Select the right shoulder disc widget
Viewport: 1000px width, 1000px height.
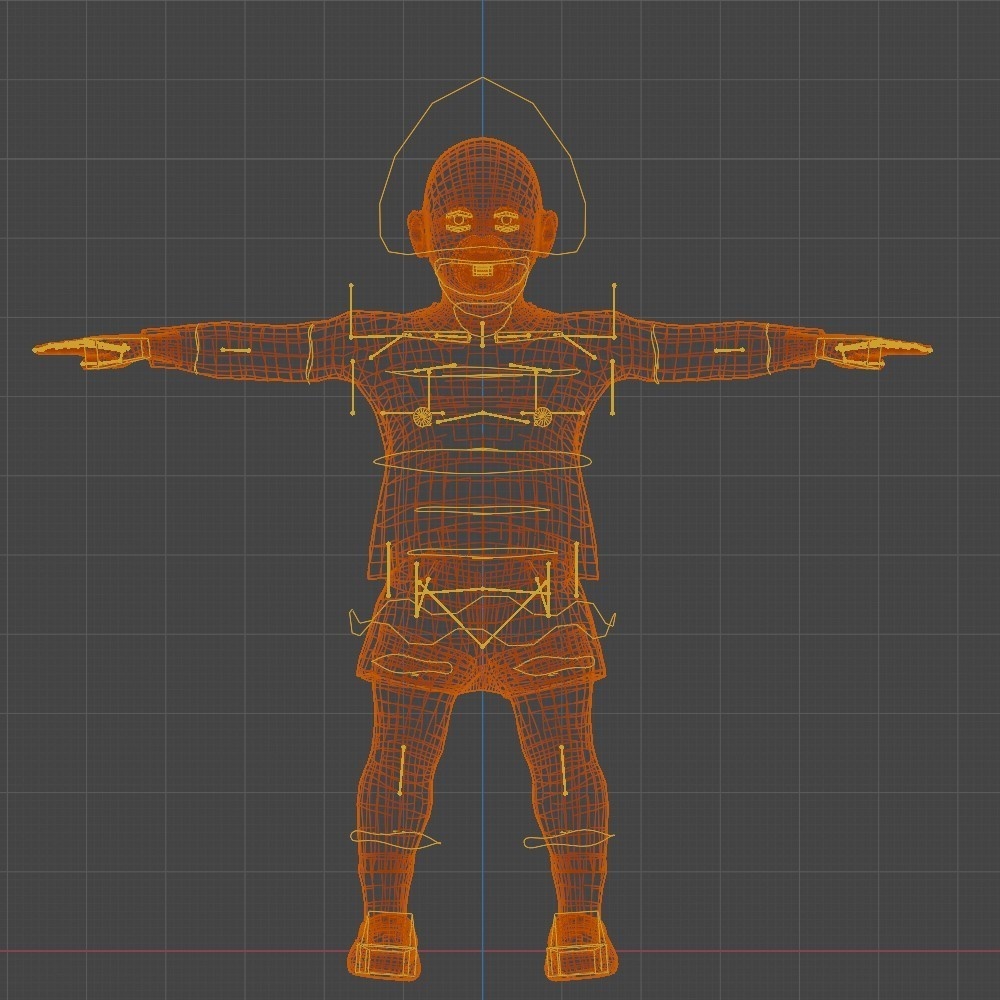pos(541,416)
